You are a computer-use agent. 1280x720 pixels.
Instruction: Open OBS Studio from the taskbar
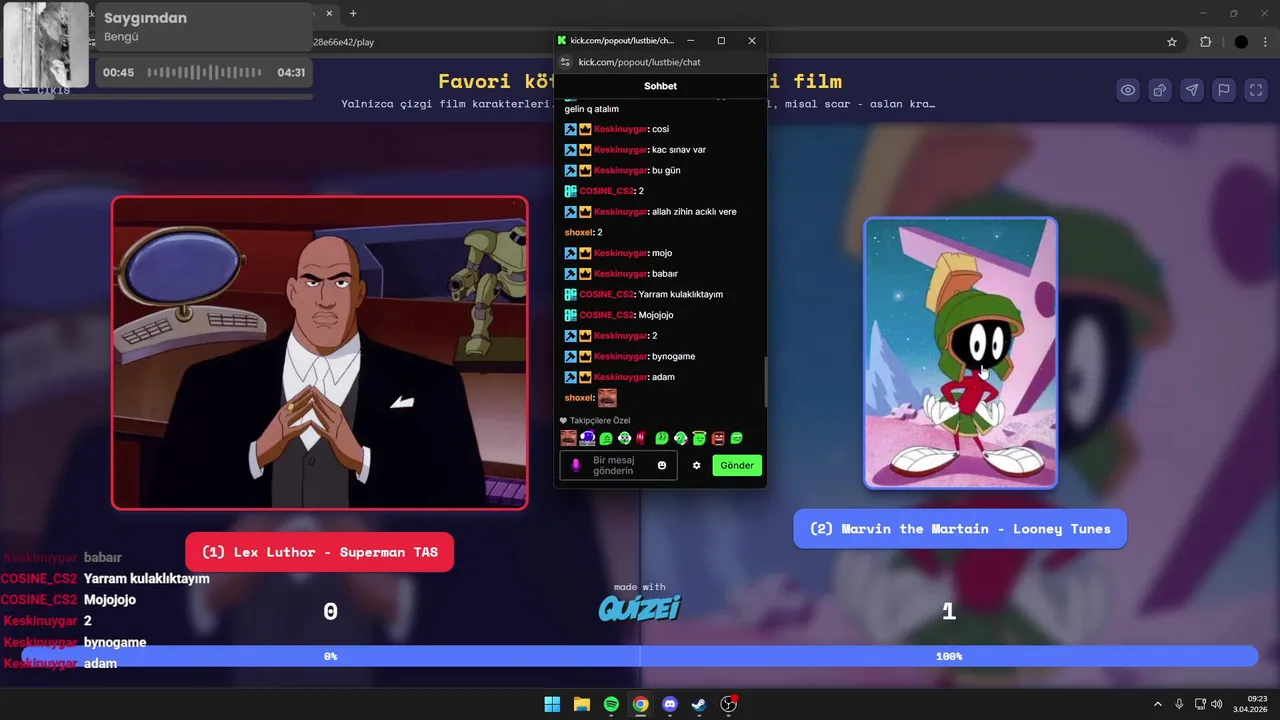[729, 704]
